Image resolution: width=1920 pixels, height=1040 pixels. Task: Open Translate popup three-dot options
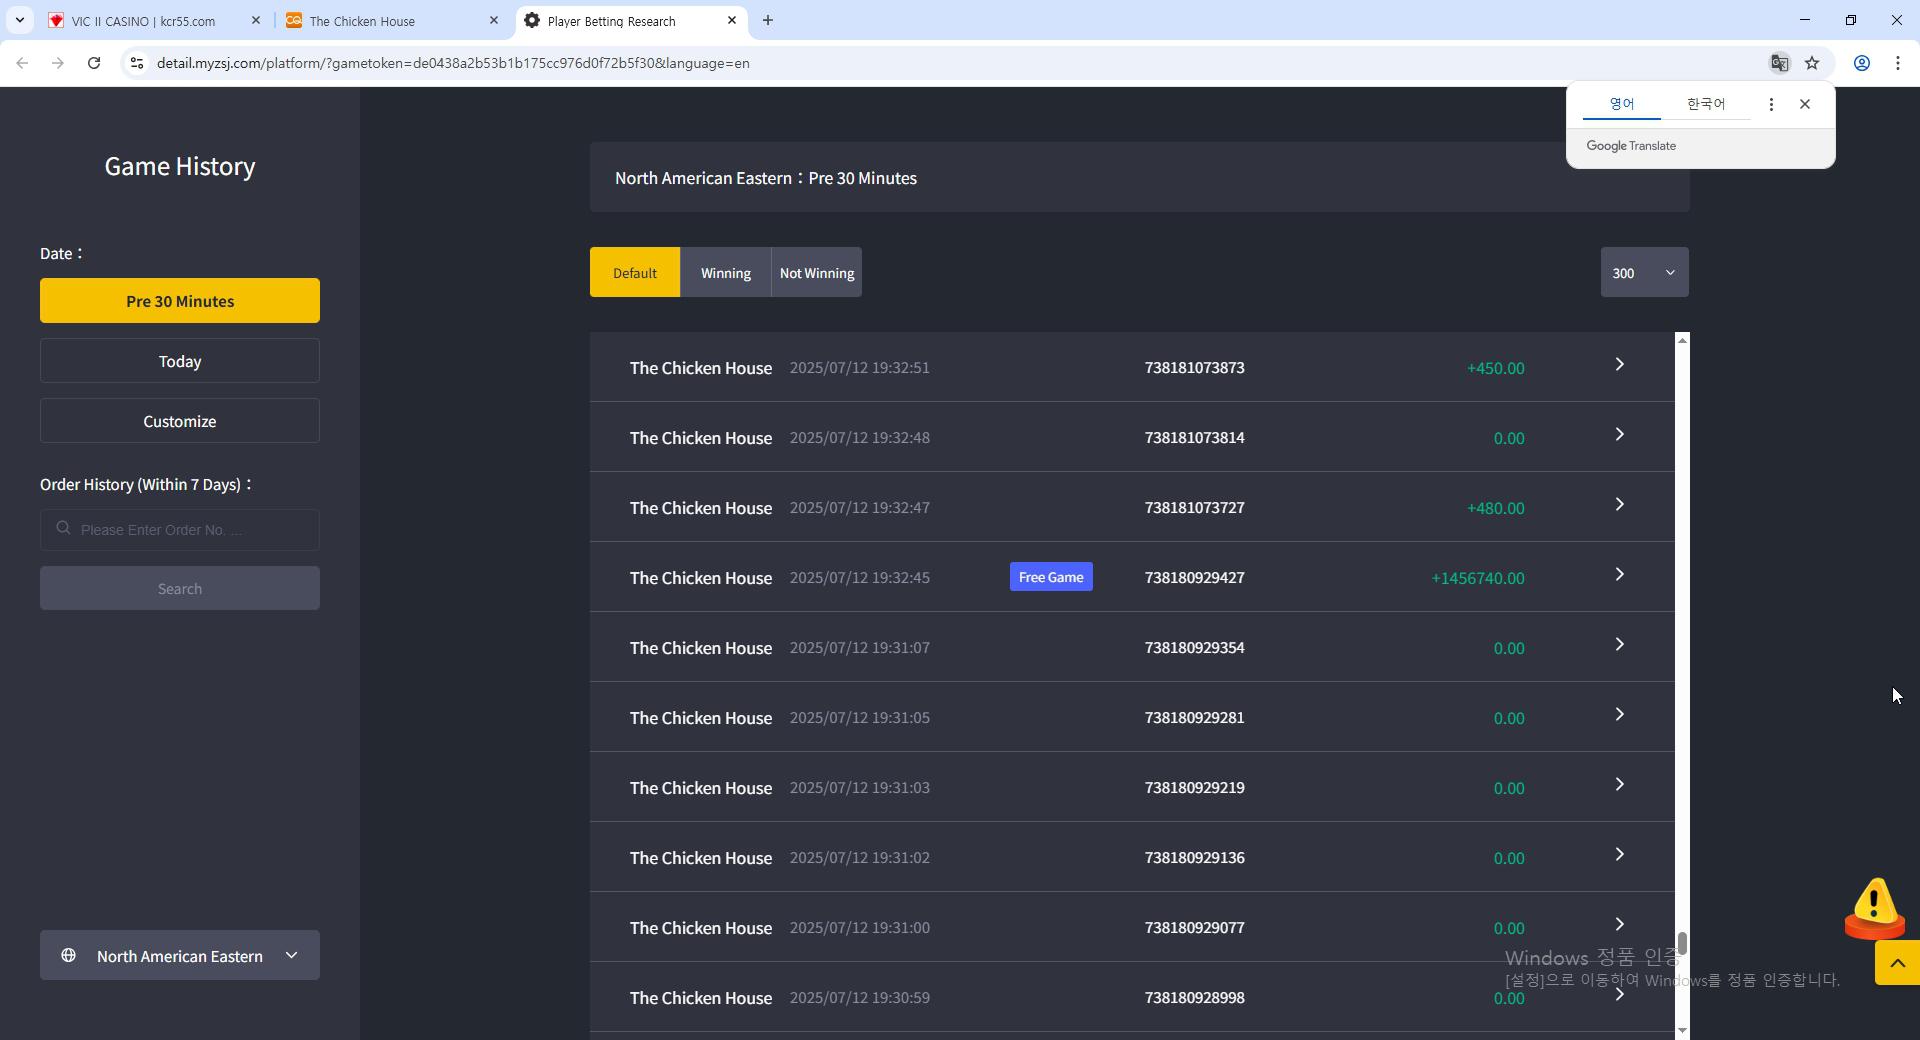[x=1771, y=104]
